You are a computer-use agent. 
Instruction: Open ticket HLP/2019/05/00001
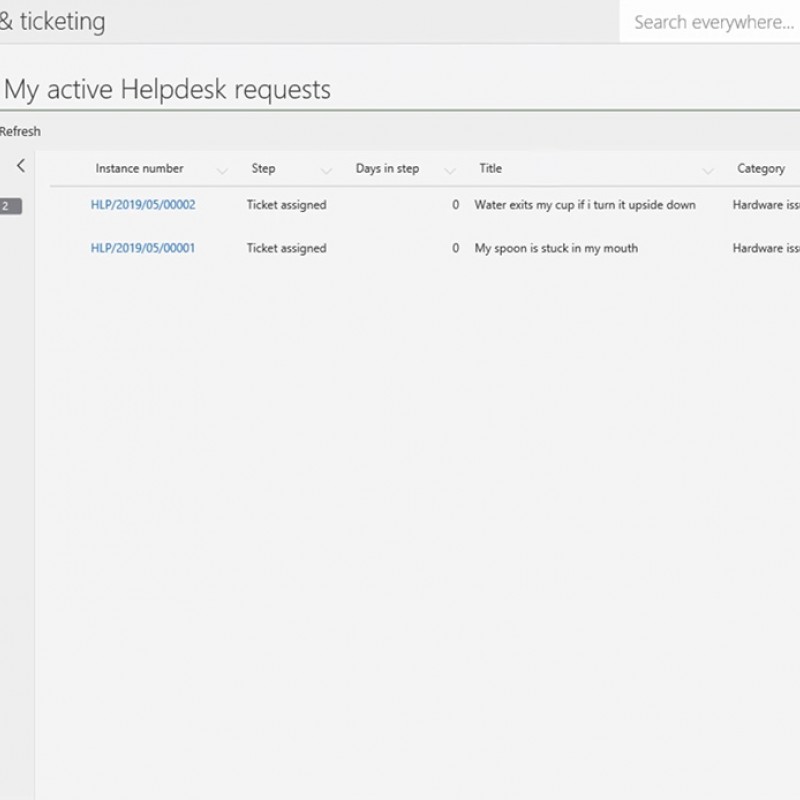(143, 248)
